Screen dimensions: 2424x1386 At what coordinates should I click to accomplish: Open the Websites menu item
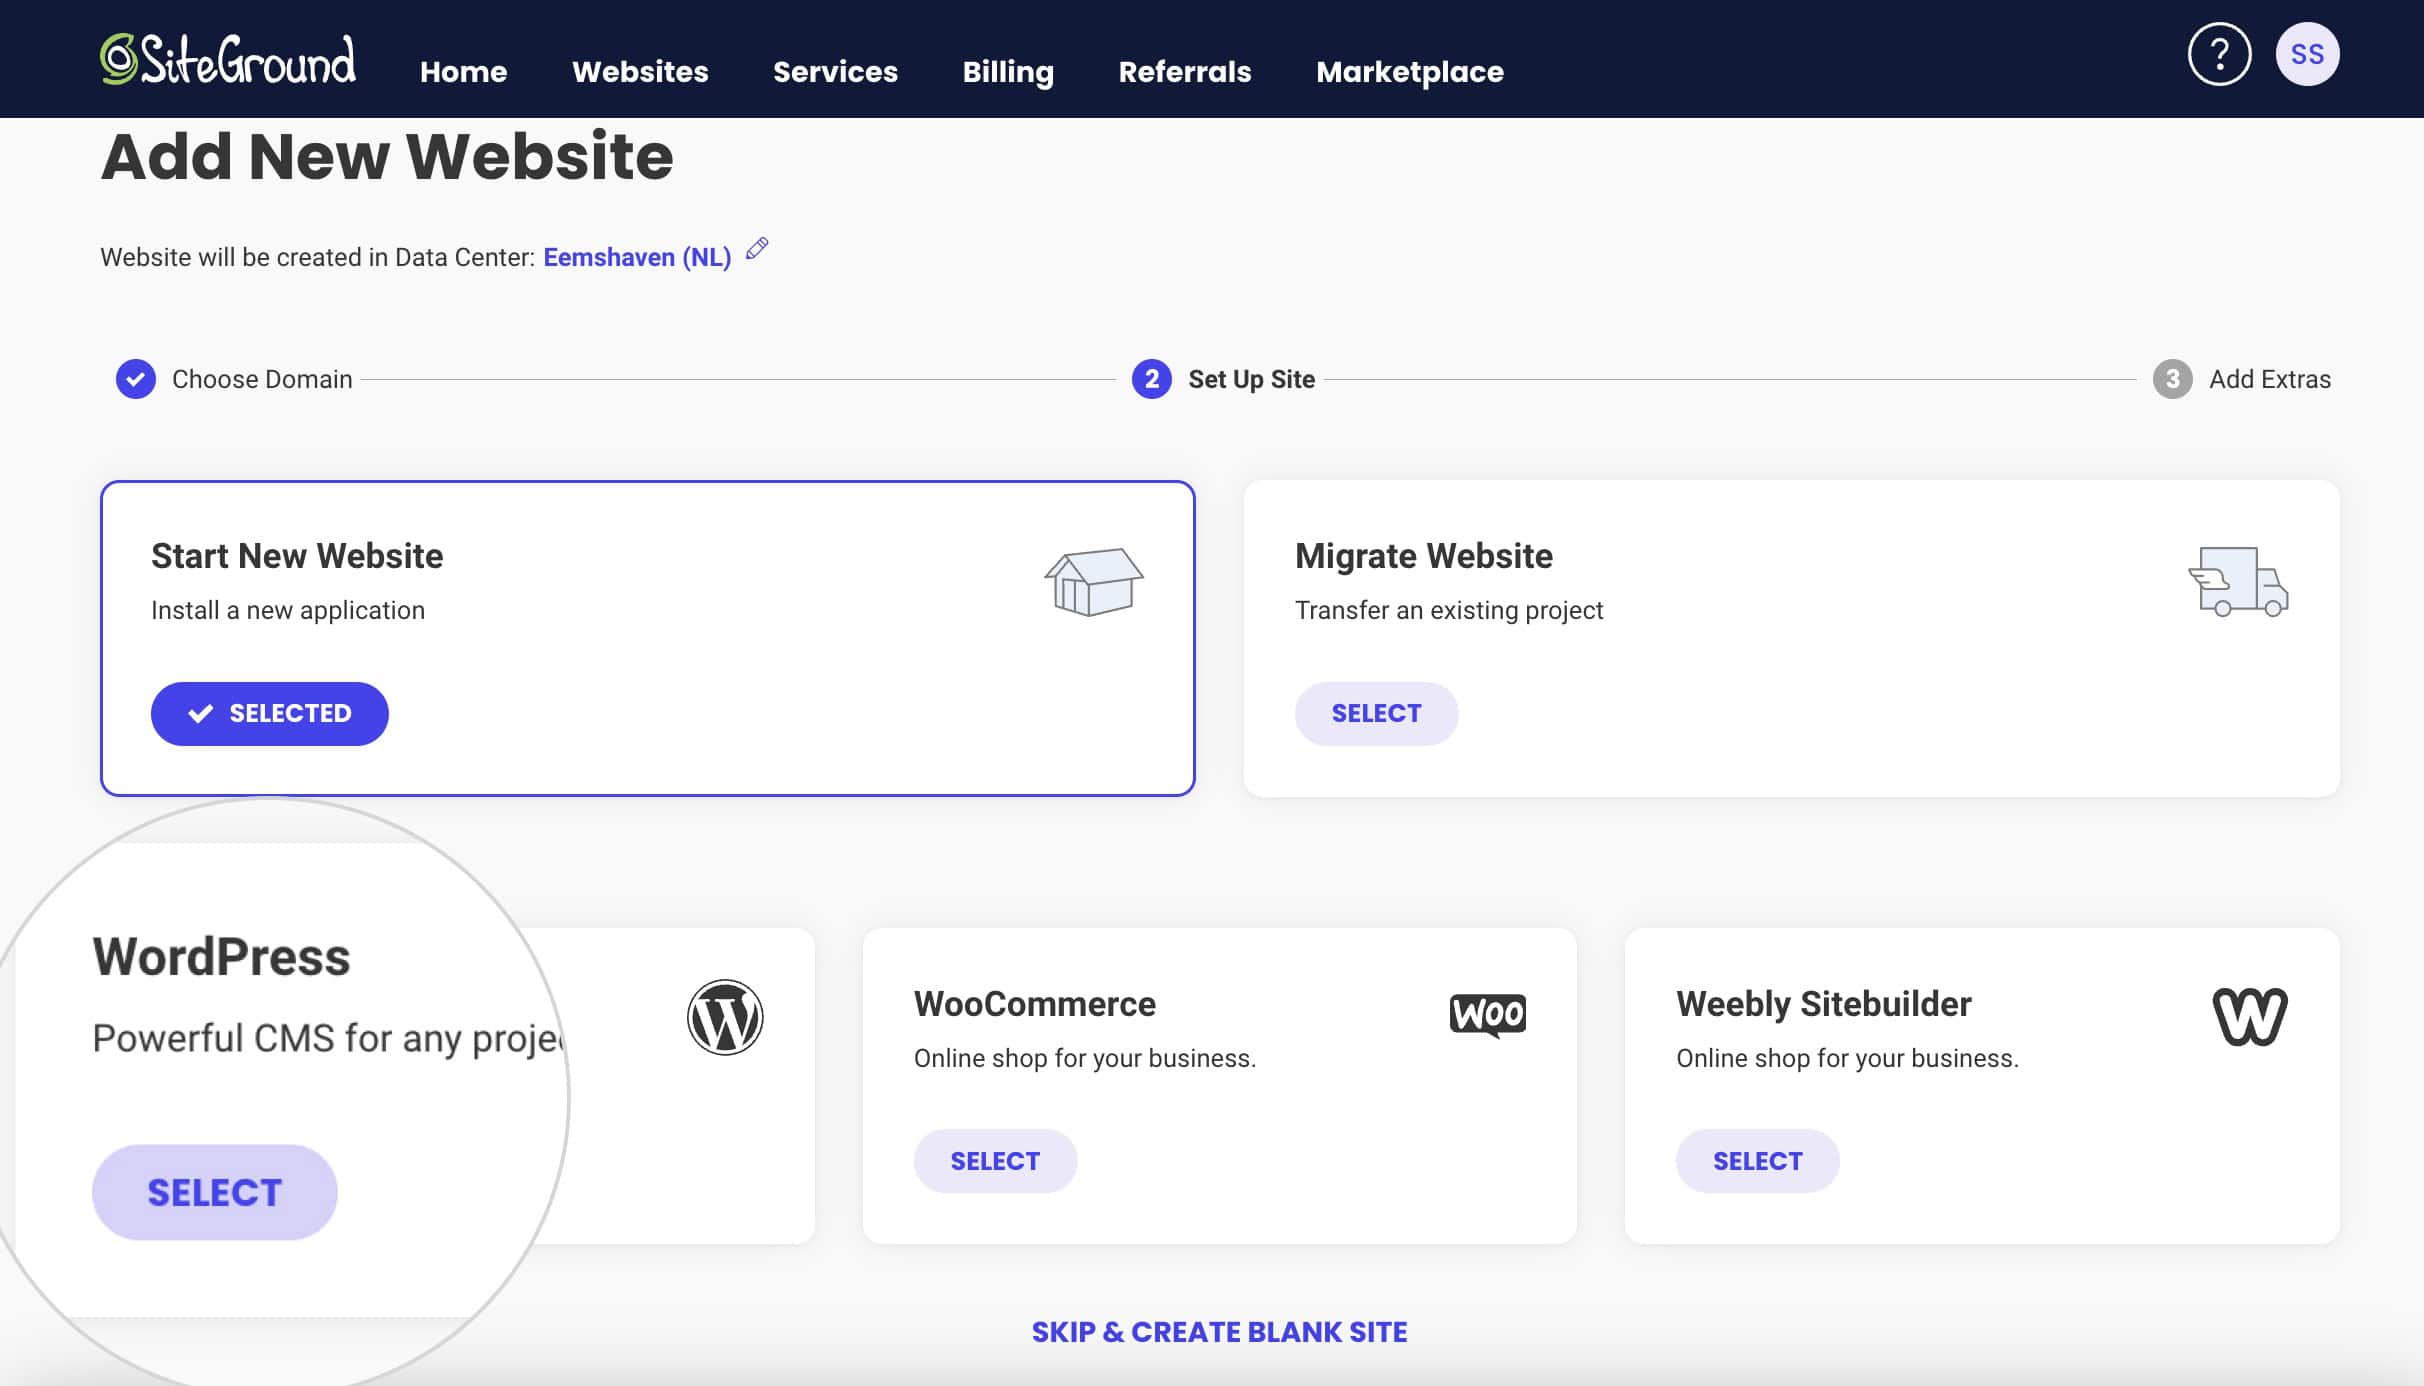tap(640, 72)
